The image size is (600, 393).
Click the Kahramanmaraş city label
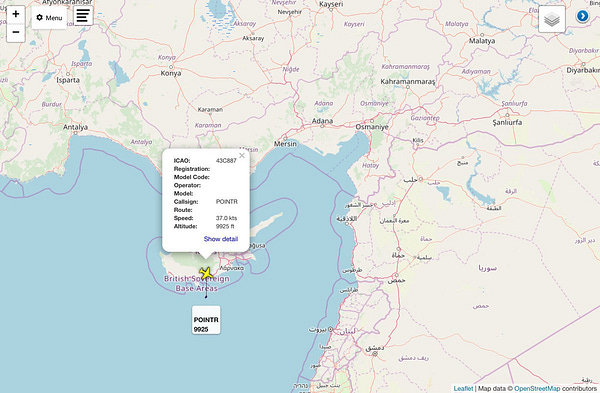[408, 82]
